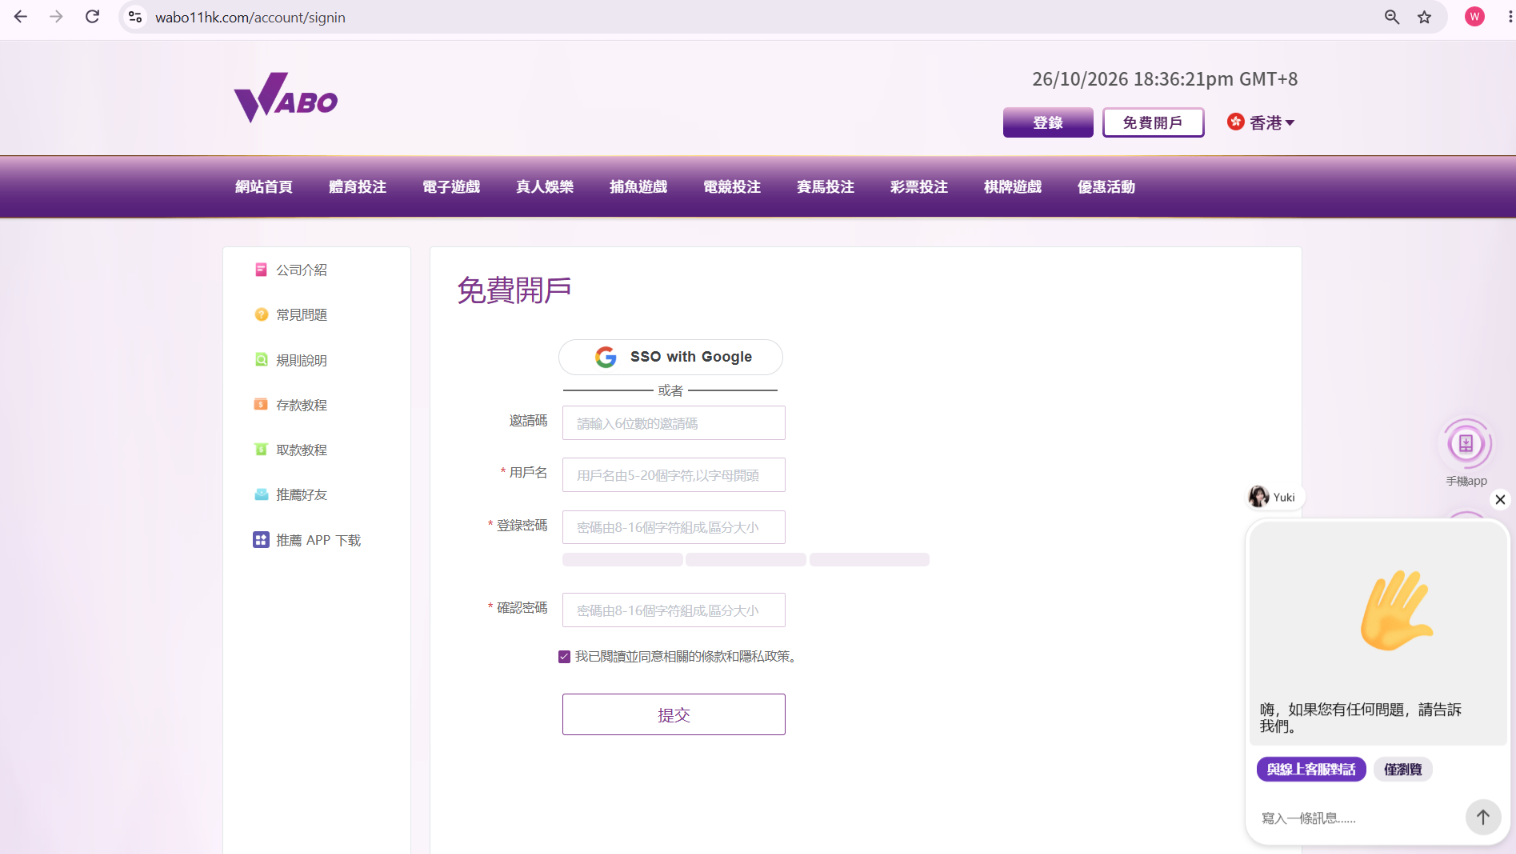Click the 推薦 APP 下載 sidebar icon
Image resolution: width=1516 pixels, height=854 pixels.
[x=261, y=540]
